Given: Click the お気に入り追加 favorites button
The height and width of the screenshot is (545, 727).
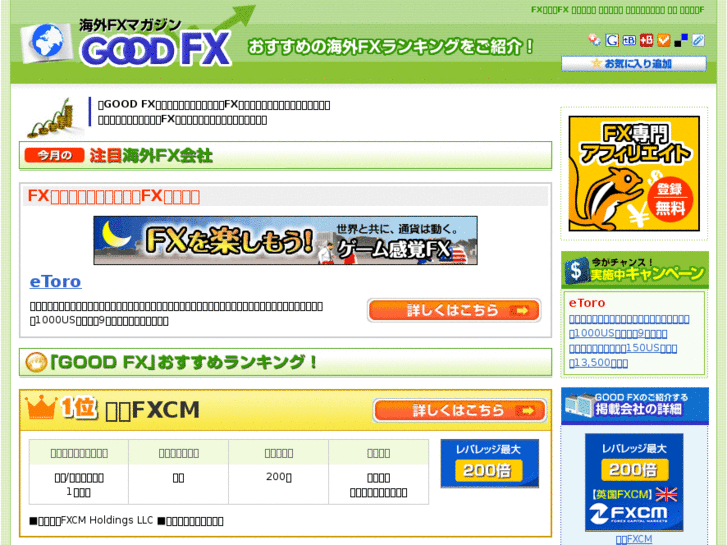Looking at the screenshot, I should tap(634, 64).
